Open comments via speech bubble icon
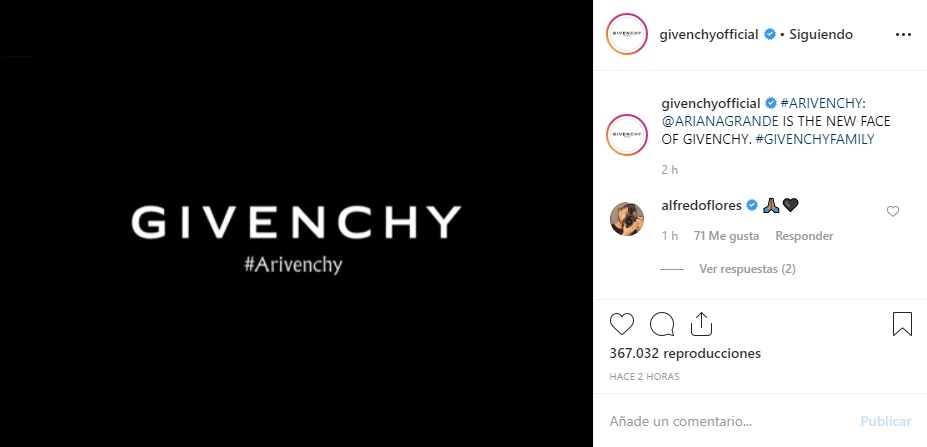The image size is (927, 447). coord(662,324)
